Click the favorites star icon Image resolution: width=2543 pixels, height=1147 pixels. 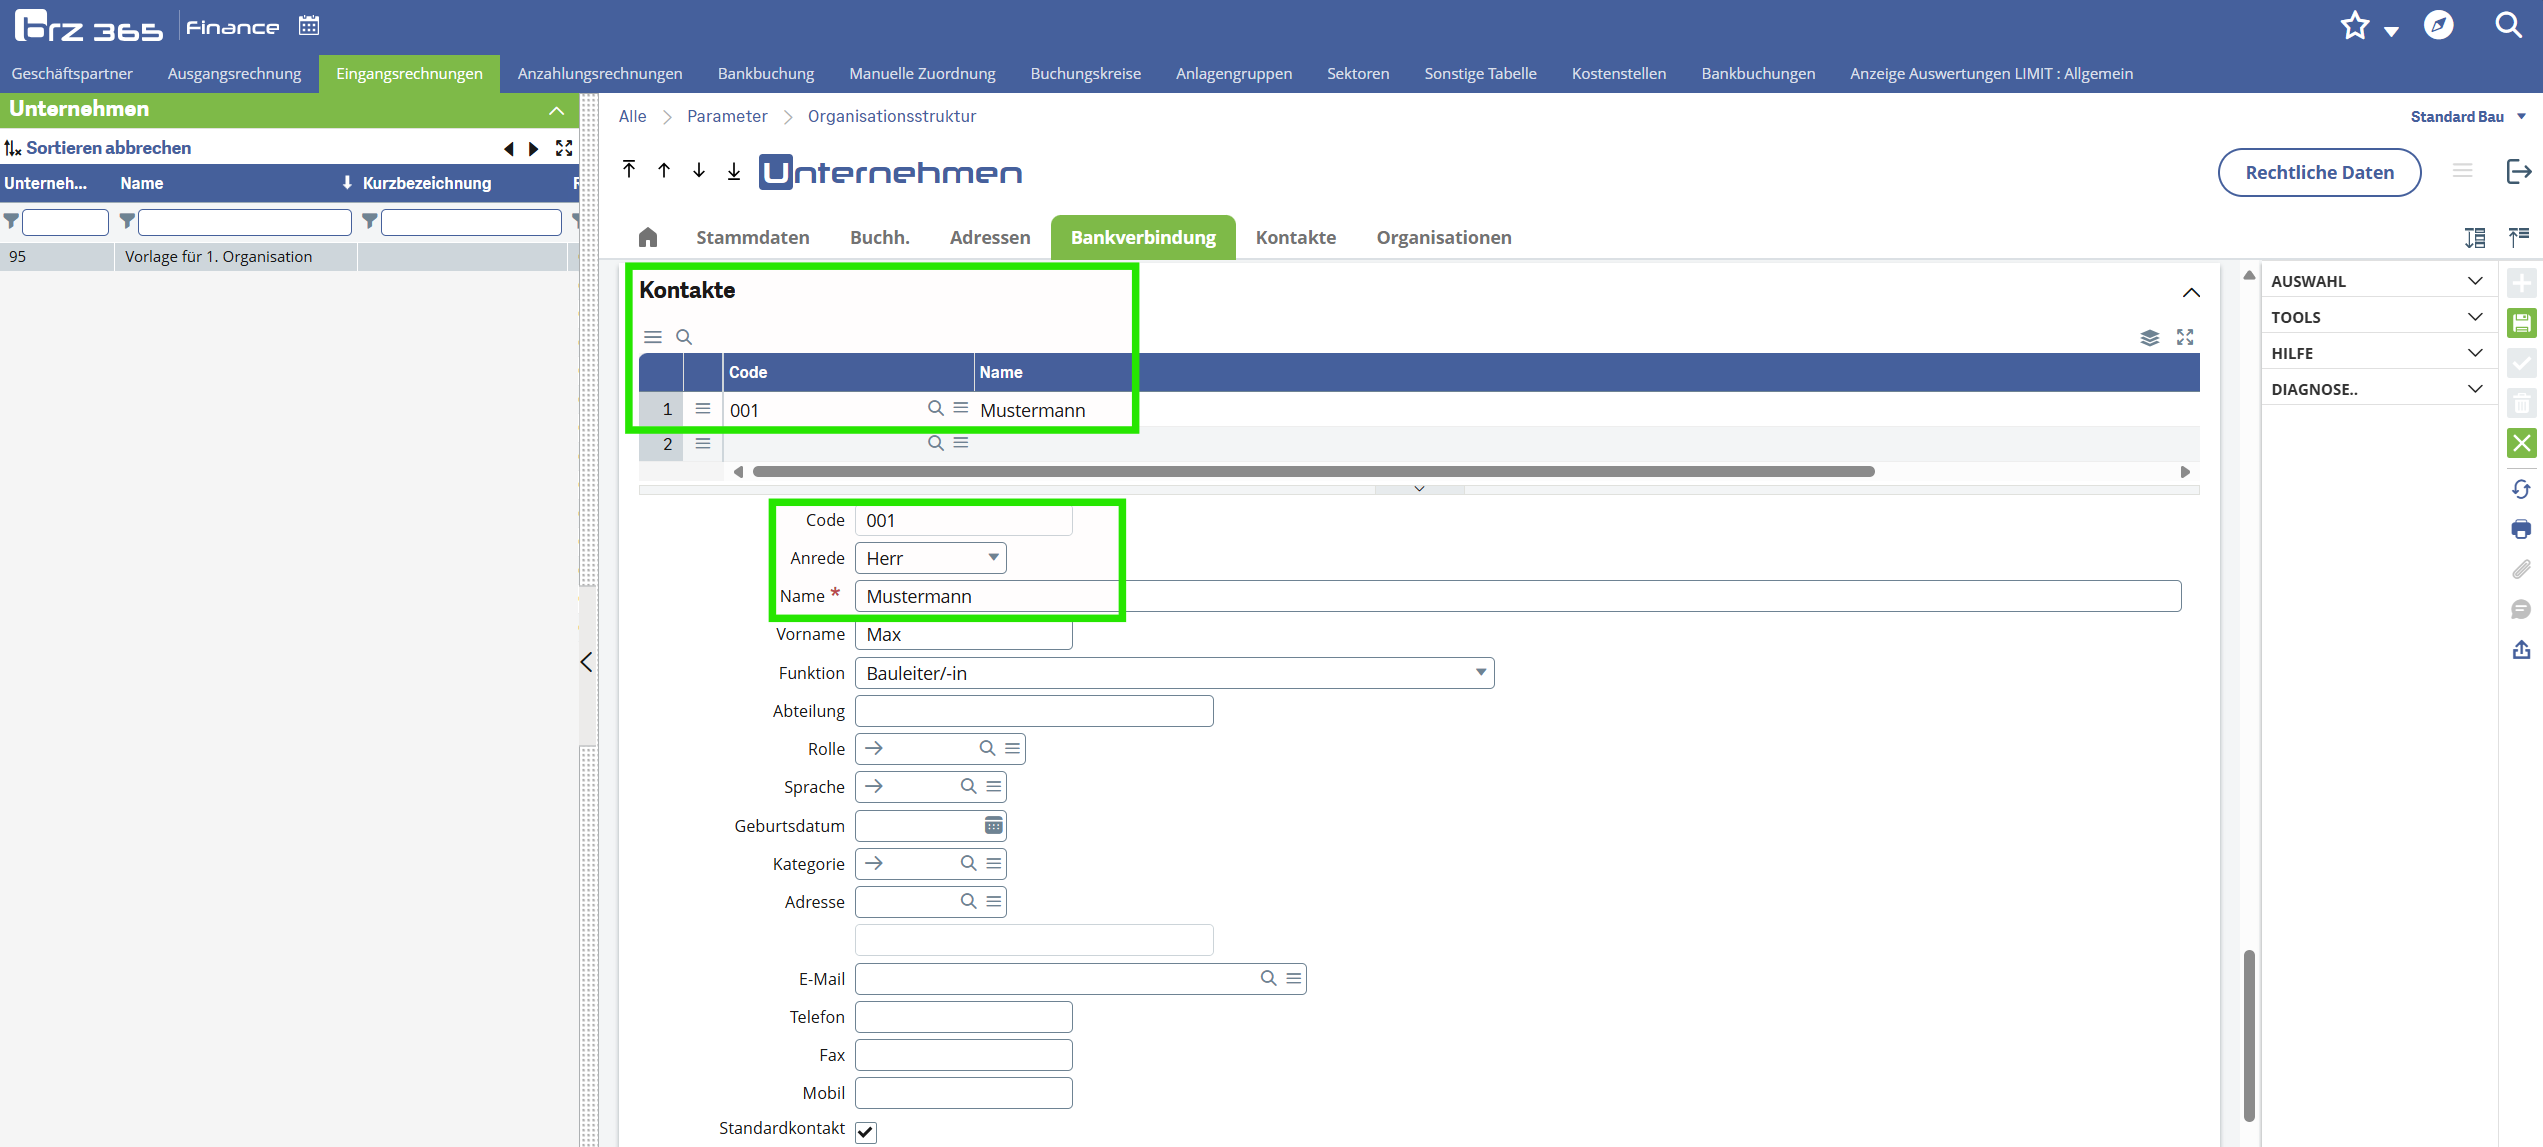point(2355,26)
